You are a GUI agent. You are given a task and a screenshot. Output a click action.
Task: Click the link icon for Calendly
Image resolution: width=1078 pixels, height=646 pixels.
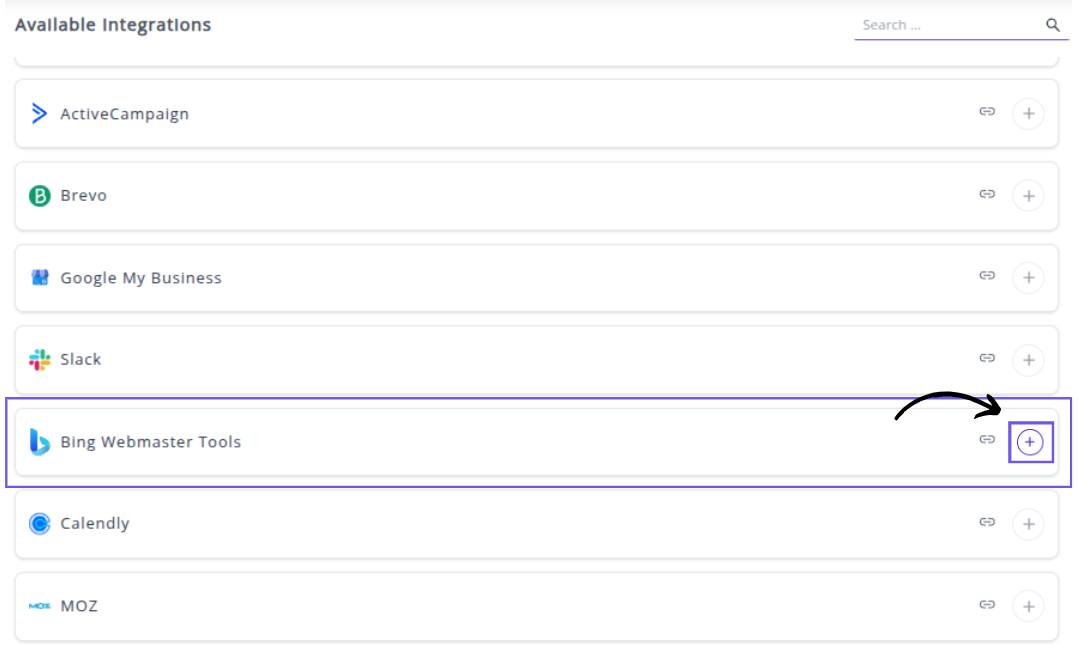987,522
